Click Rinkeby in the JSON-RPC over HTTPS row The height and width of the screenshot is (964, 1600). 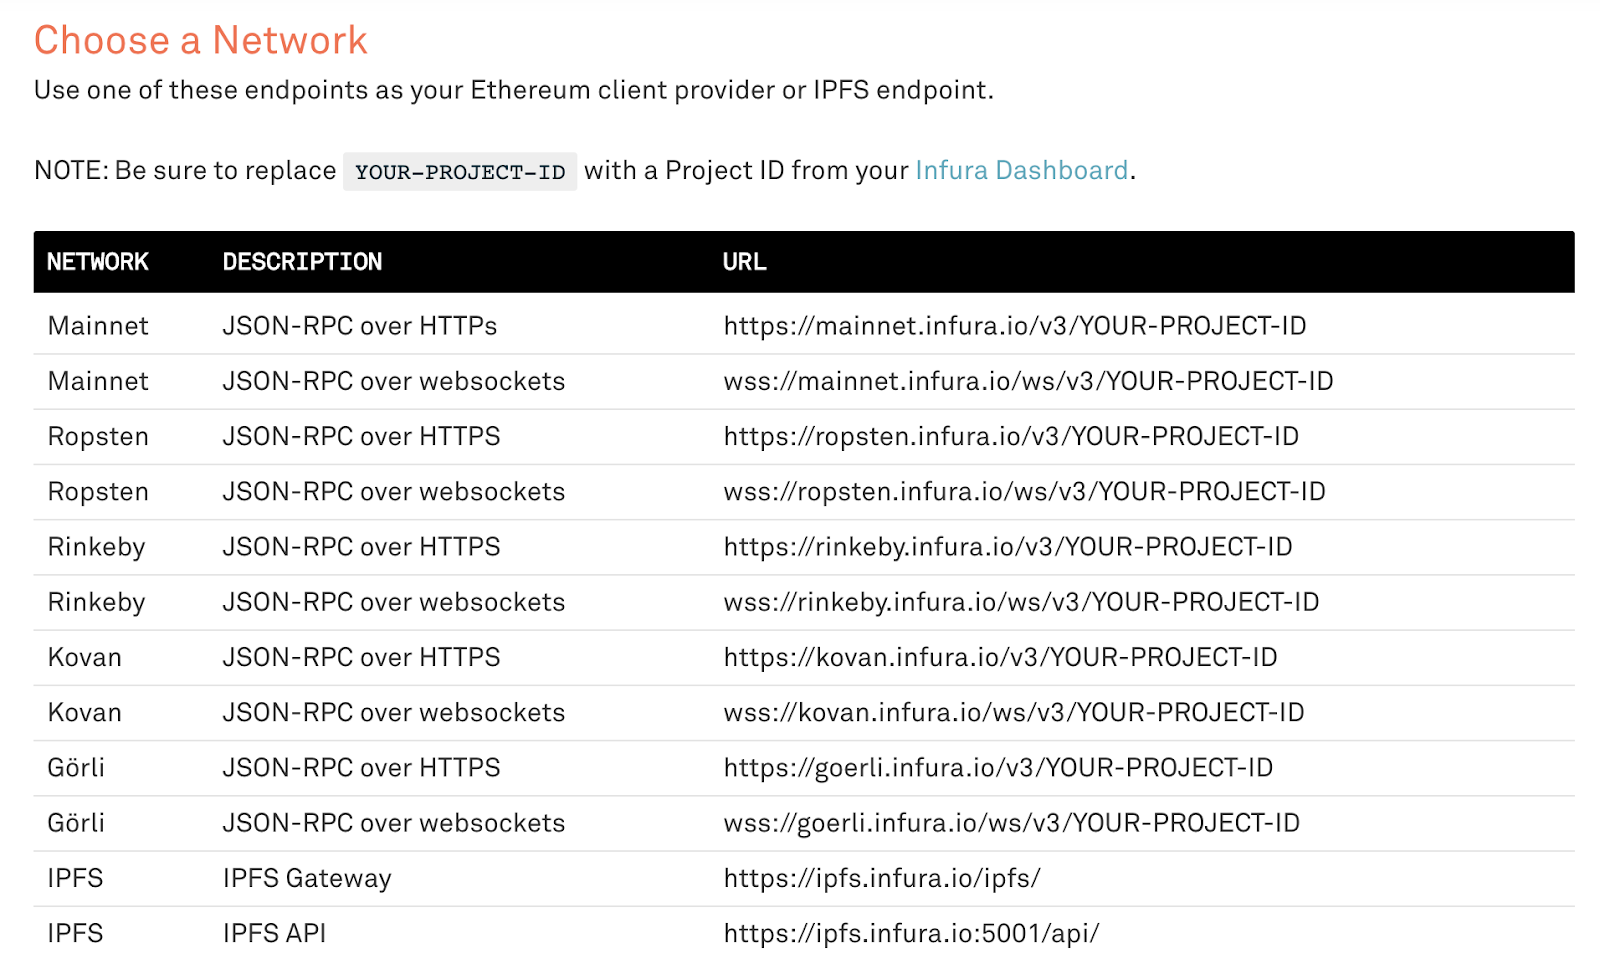(96, 547)
